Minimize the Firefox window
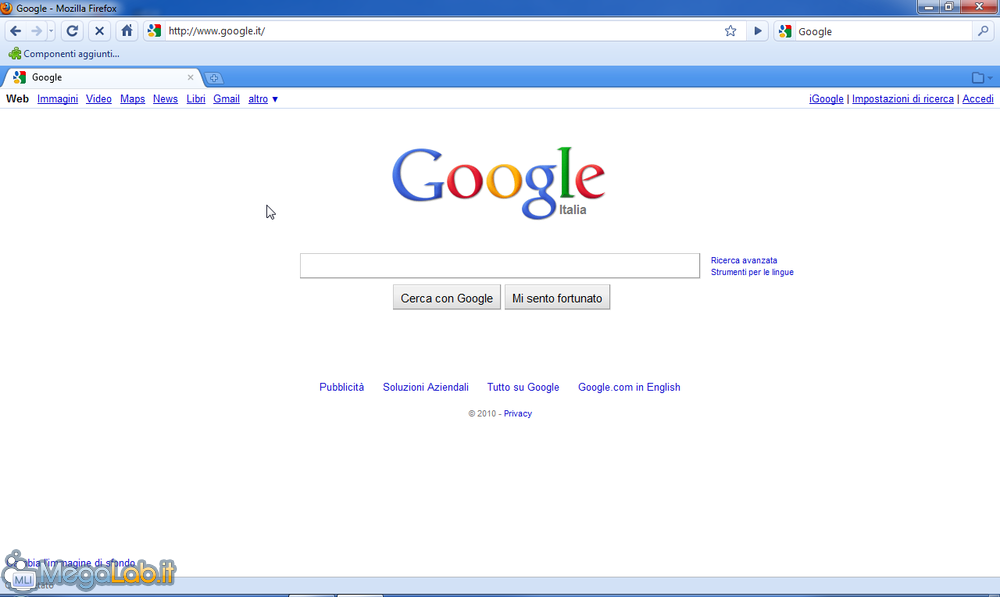Screen dimensions: 1000x597 [929, 7]
